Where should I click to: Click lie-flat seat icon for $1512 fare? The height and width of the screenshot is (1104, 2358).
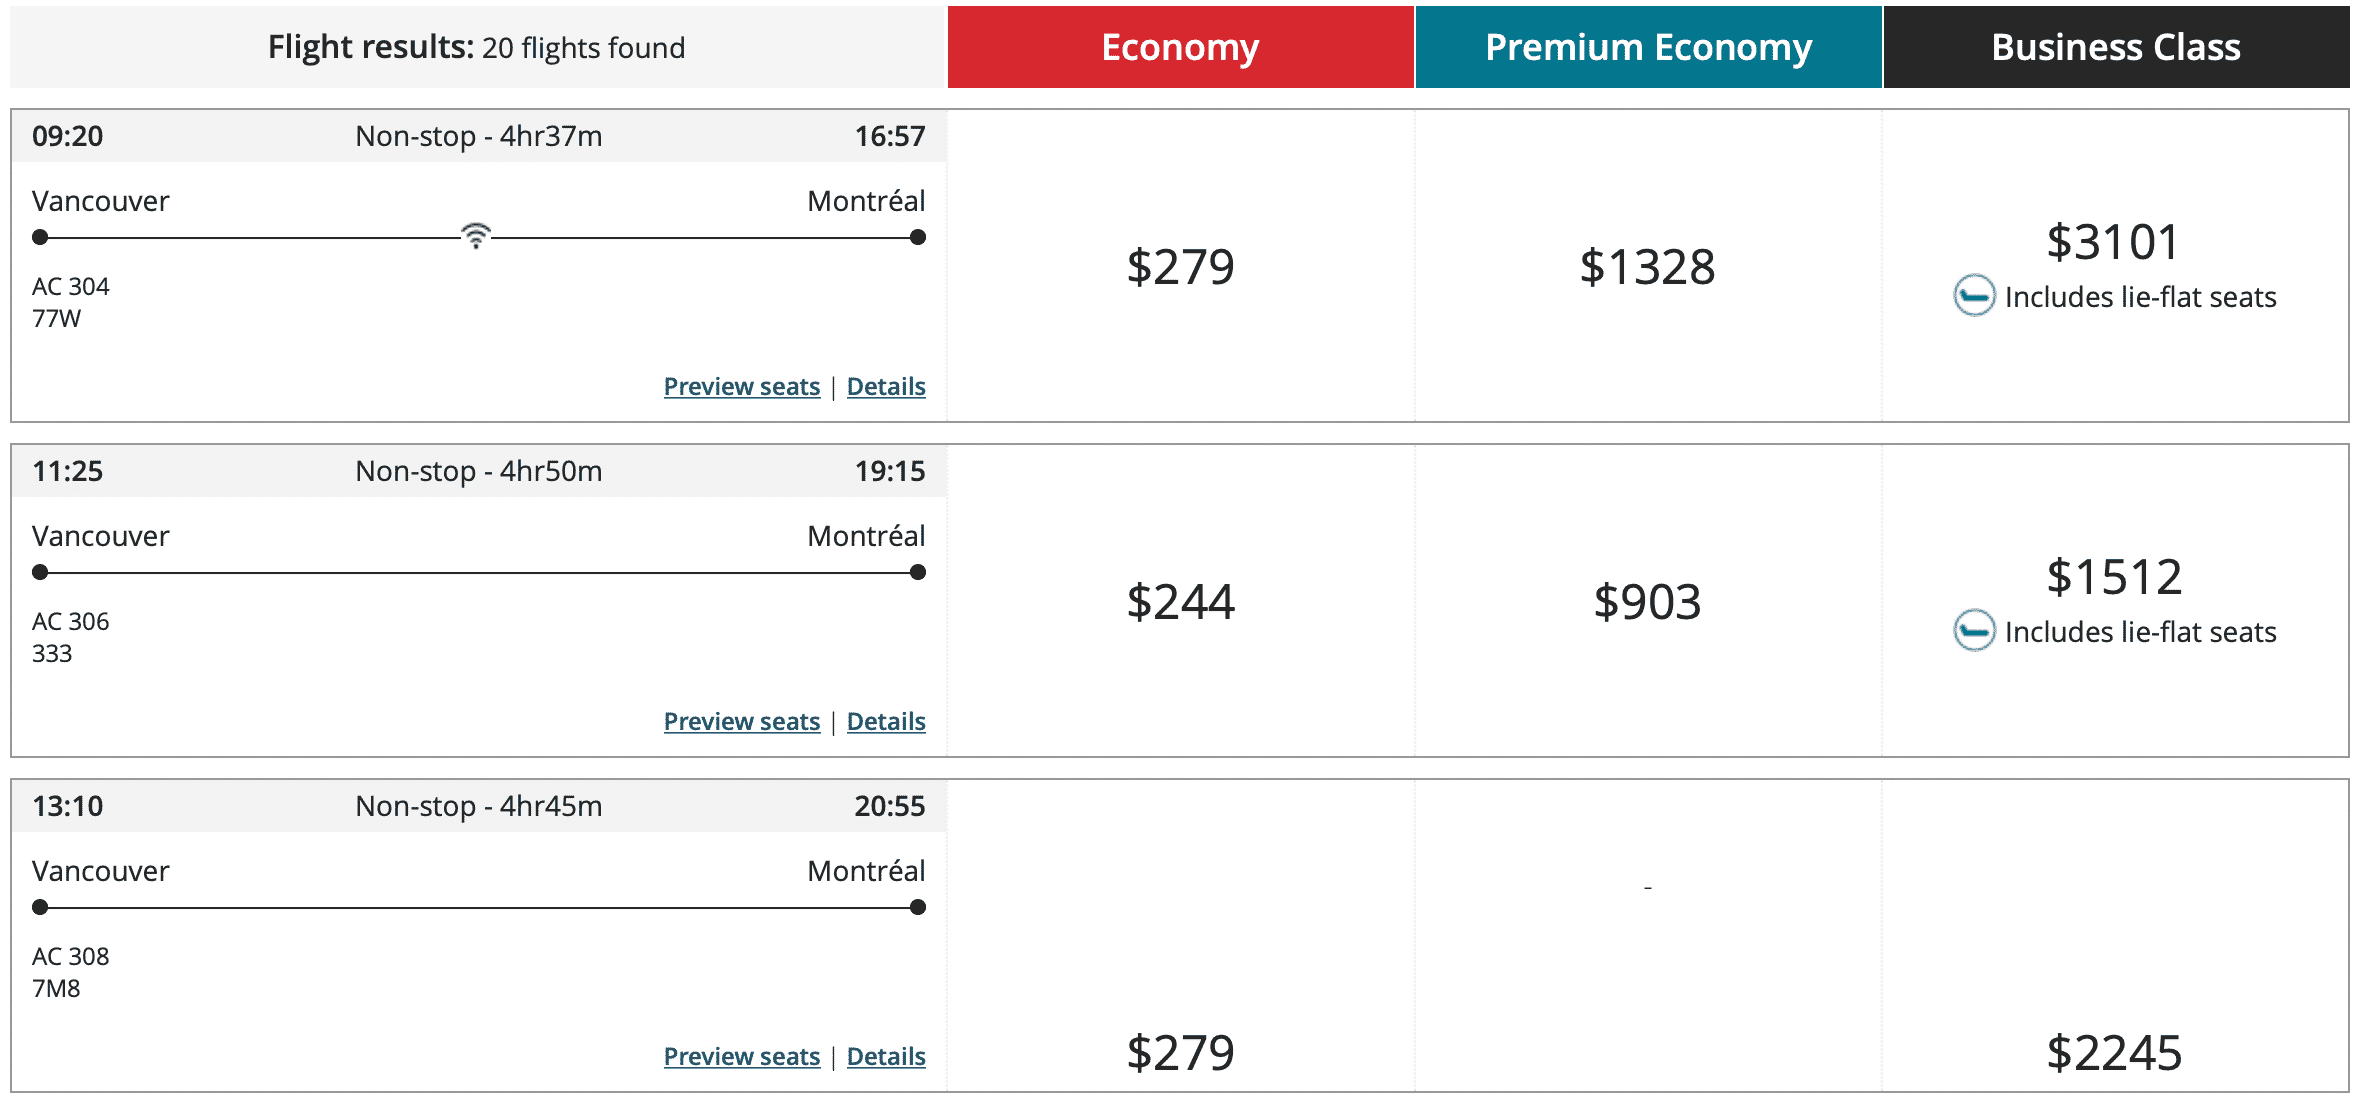pos(1974,631)
